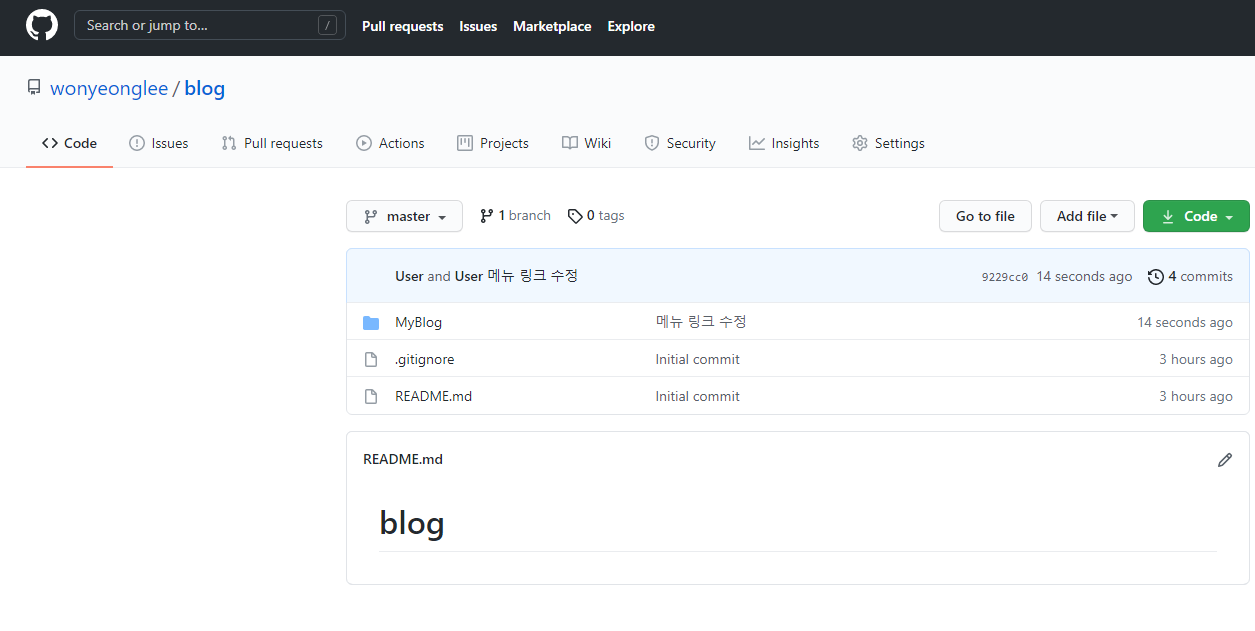Image resolution: width=1255 pixels, height=631 pixels.
Task: Click the MyBlog folder icon
Action: coord(371,322)
